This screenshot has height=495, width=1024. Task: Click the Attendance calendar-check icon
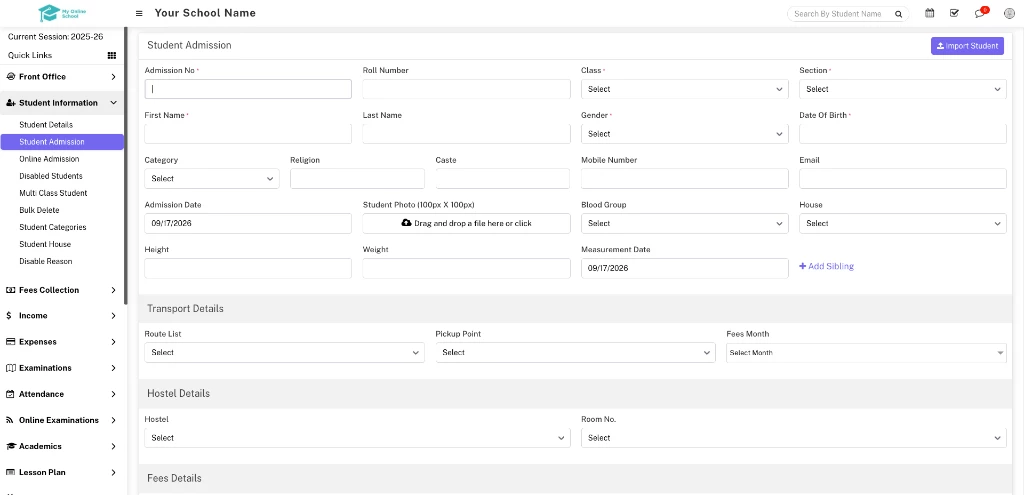[10, 394]
